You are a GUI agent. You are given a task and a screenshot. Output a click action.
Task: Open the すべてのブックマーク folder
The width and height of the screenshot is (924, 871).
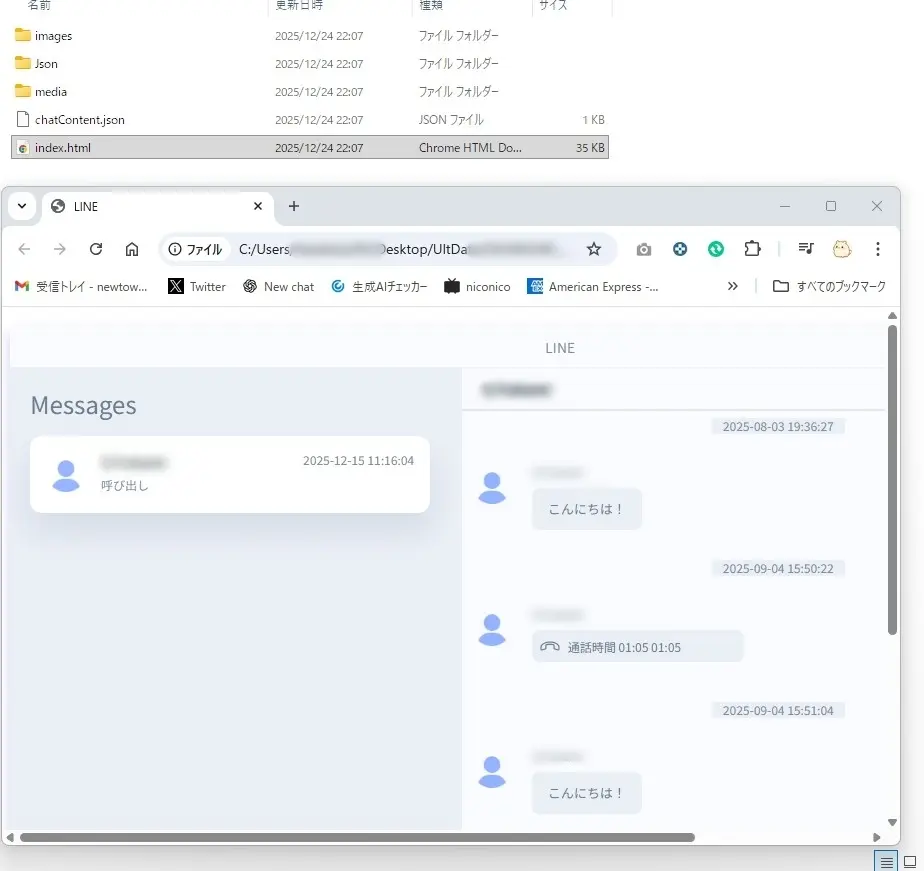click(830, 286)
